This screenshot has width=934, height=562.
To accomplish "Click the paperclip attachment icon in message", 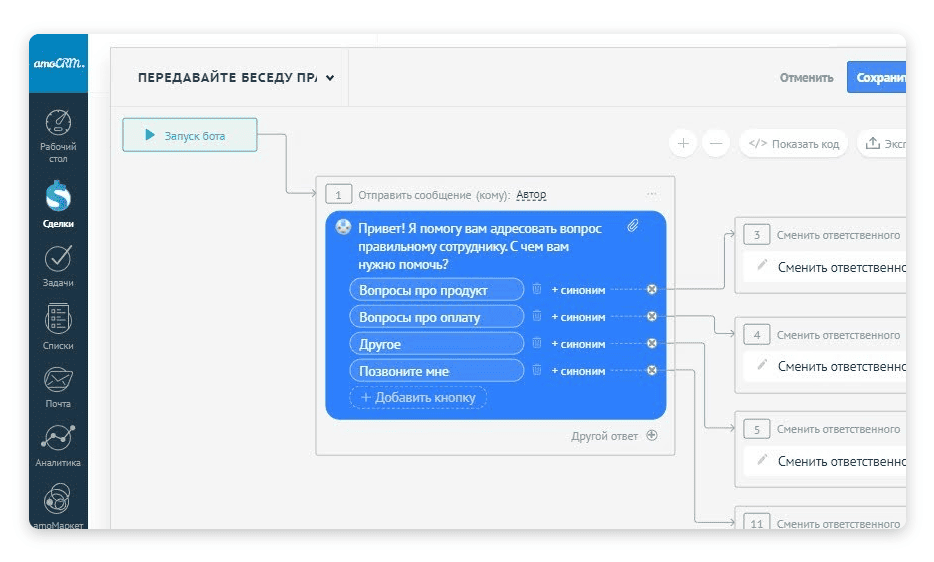I will 633,227.
